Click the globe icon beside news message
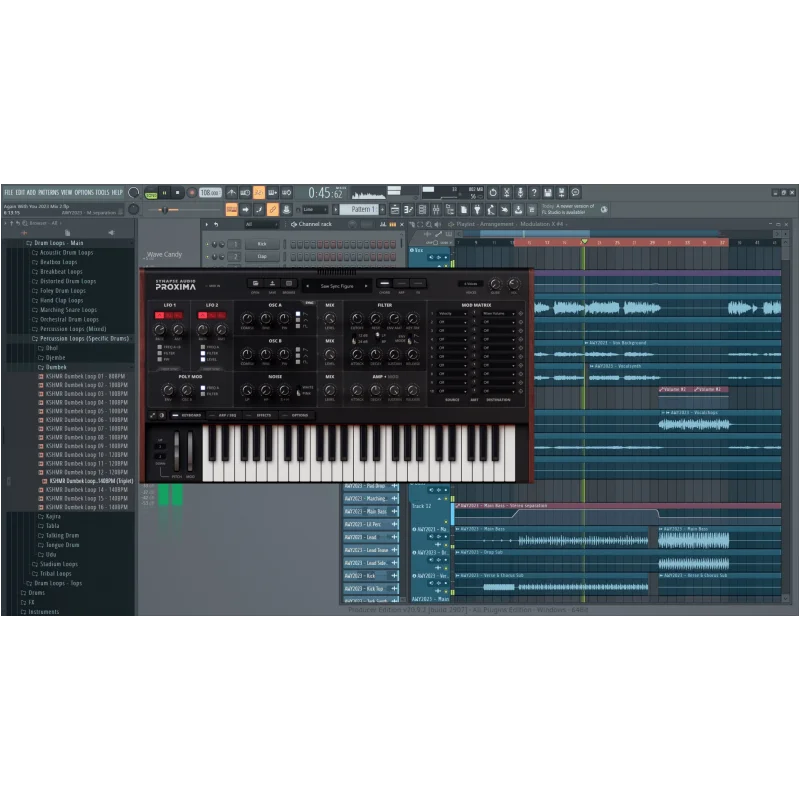The image size is (800, 800). pyautogui.click(x=604, y=209)
